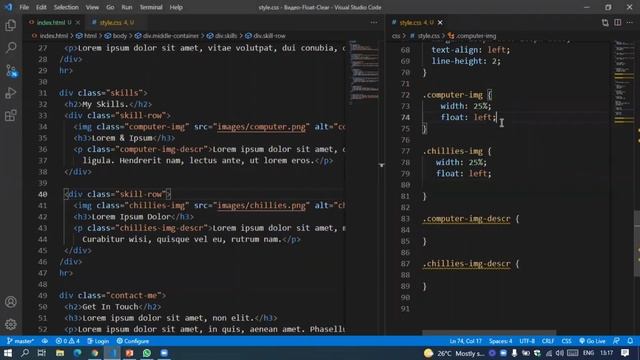Open Task View on taskbar
640x360 pixels.
[x=42, y=353]
